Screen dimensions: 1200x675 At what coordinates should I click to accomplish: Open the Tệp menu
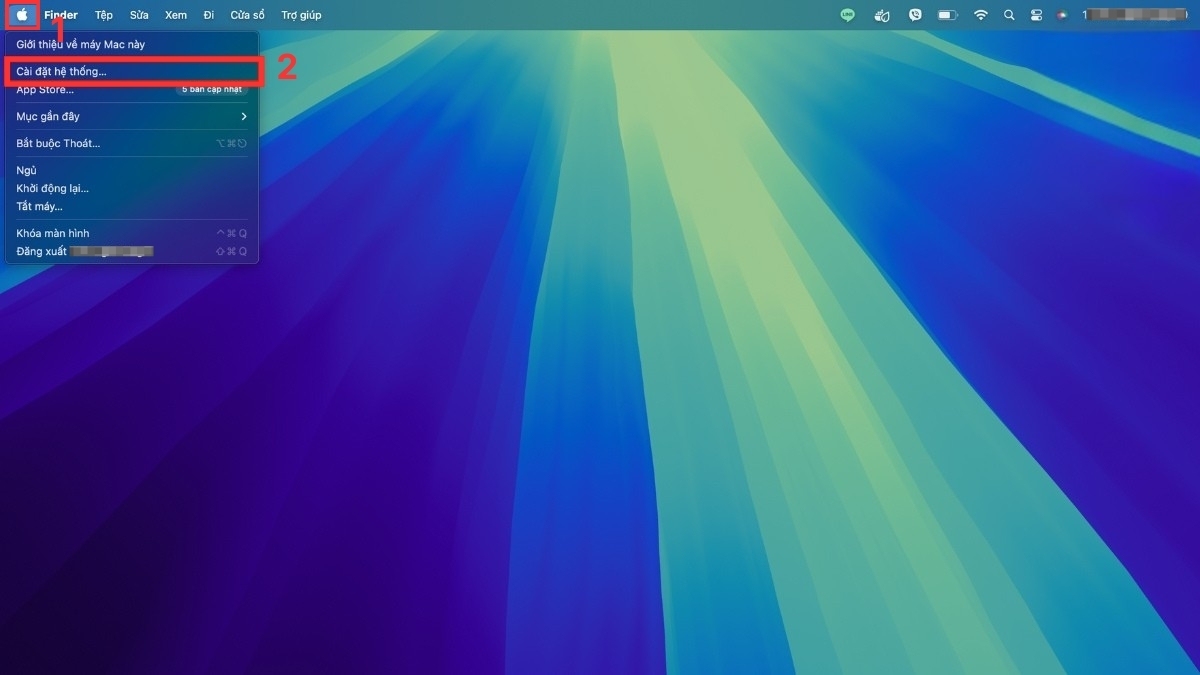pyautogui.click(x=104, y=15)
